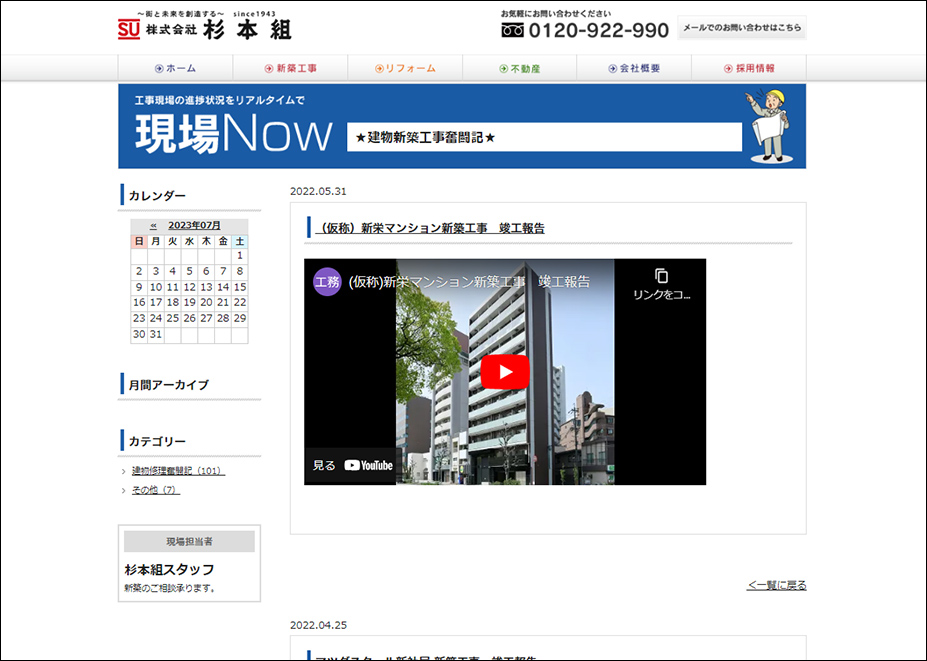The height and width of the screenshot is (661, 927).
Task: Open the 建物修理奮闘記 (101) category
Action: (x=178, y=470)
